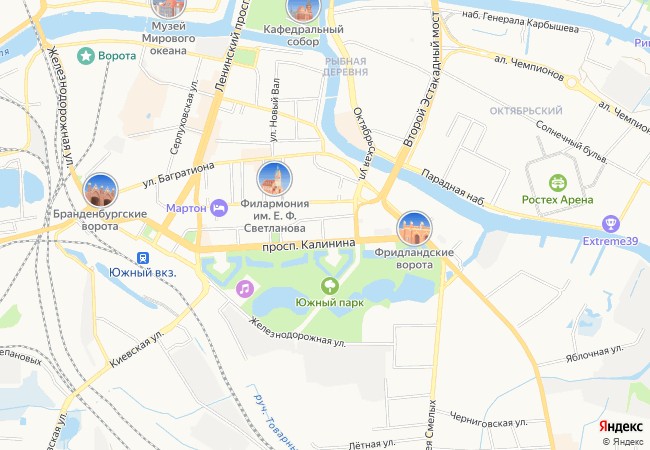650x450 pixels.
Task: Click the просп. Калинина street label
Action: coord(309,245)
